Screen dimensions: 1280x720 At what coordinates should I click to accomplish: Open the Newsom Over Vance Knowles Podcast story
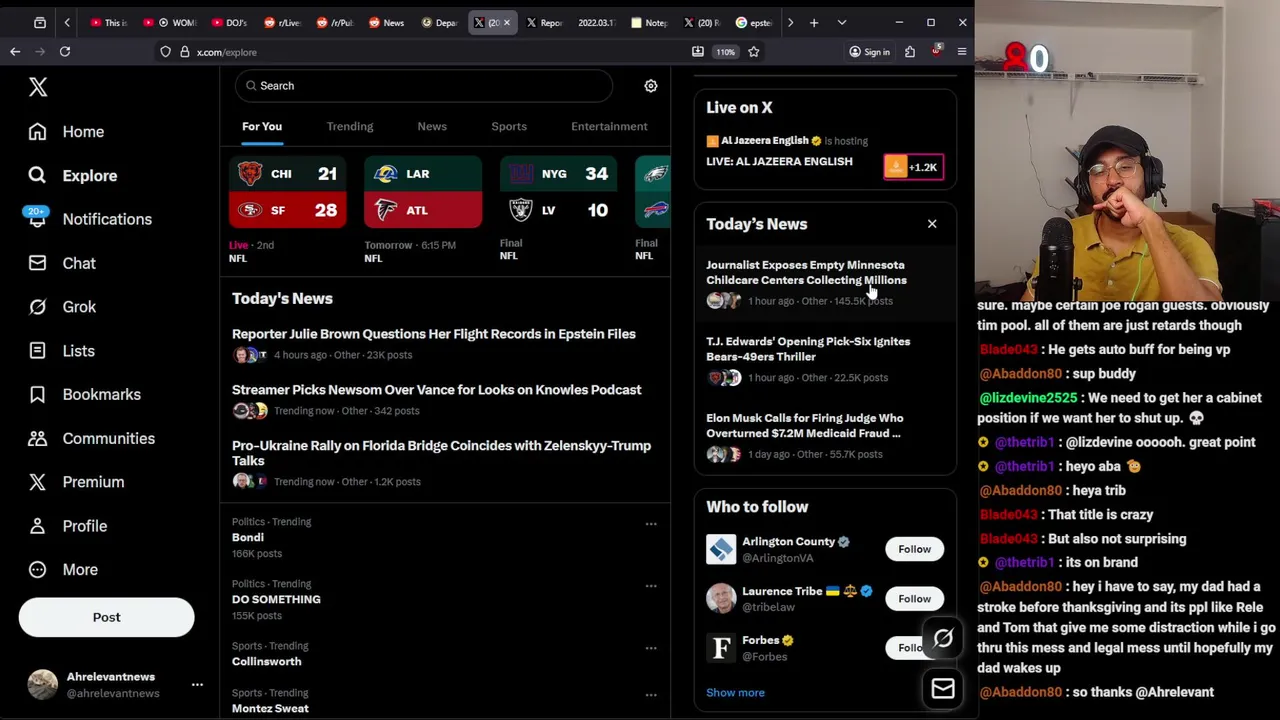click(437, 390)
